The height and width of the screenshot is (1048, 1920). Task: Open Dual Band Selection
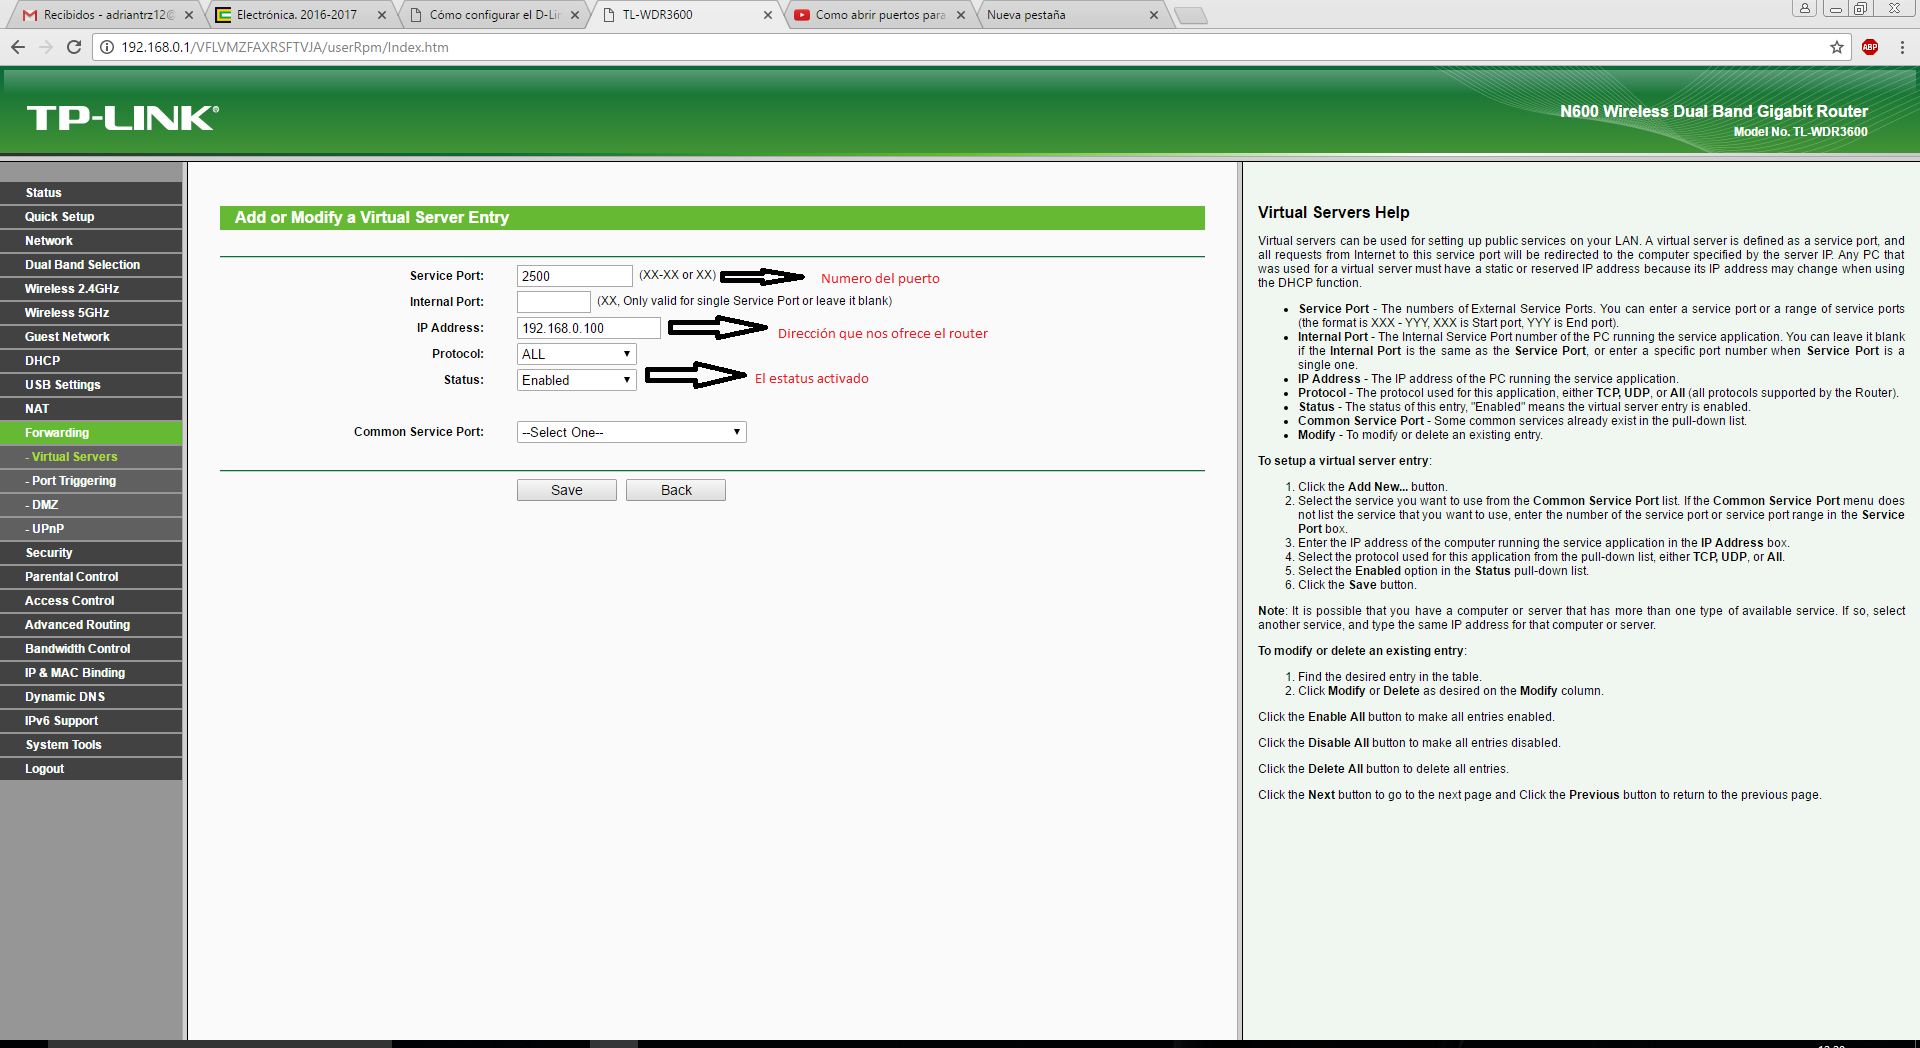91,265
